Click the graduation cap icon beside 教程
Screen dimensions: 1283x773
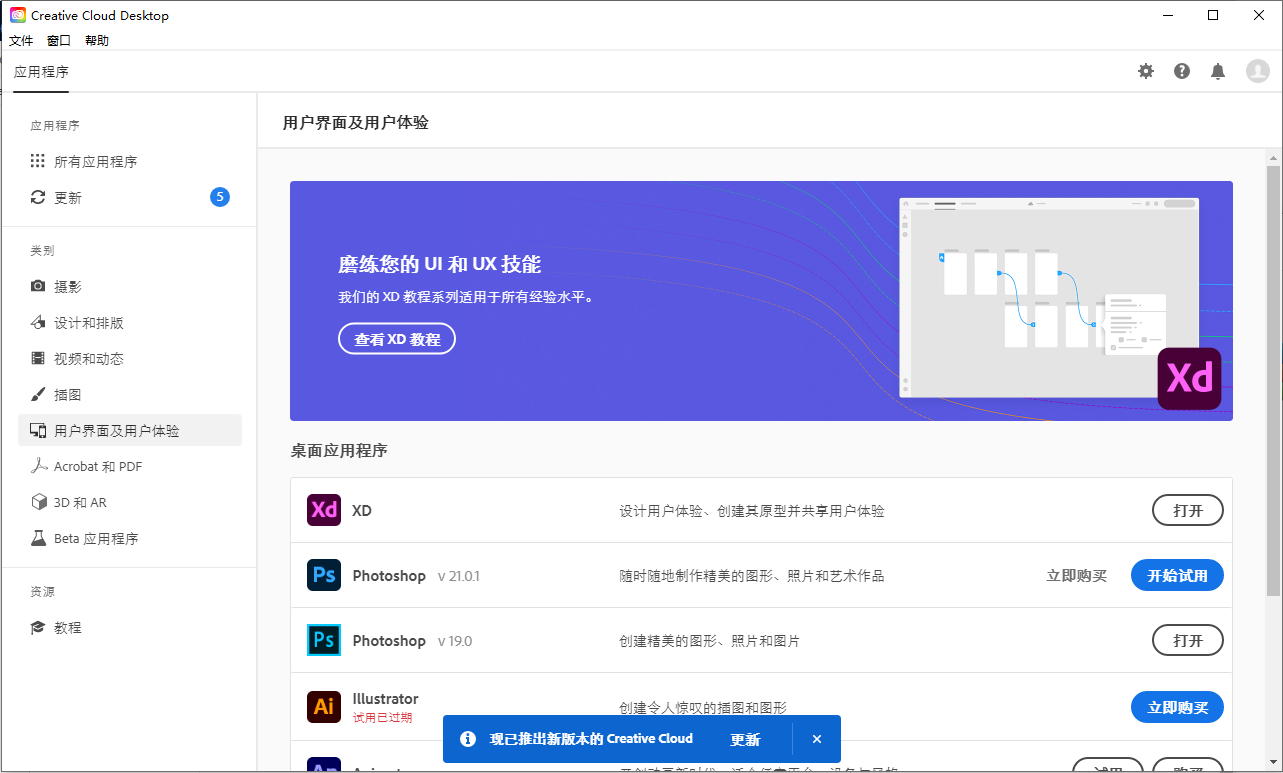pyautogui.click(x=38, y=628)
